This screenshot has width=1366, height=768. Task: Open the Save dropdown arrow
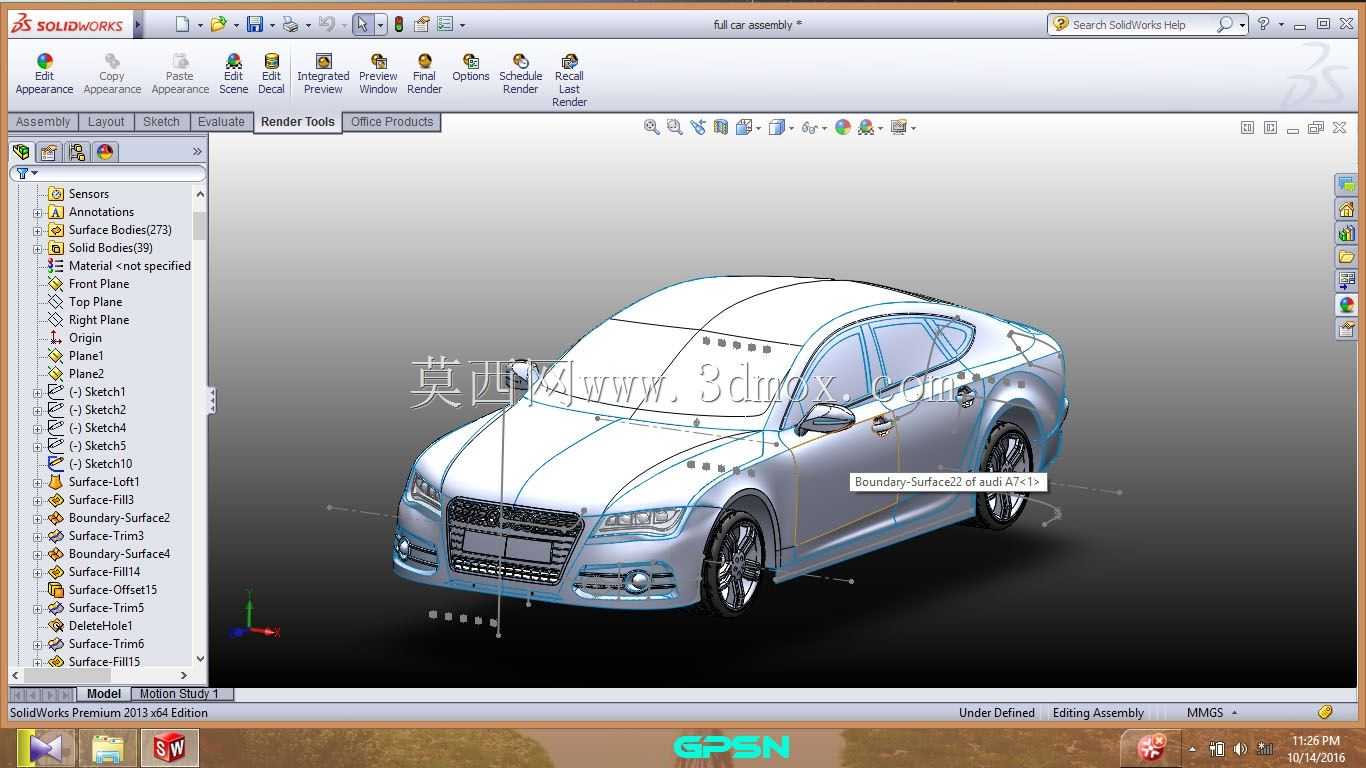coord(272,25)
